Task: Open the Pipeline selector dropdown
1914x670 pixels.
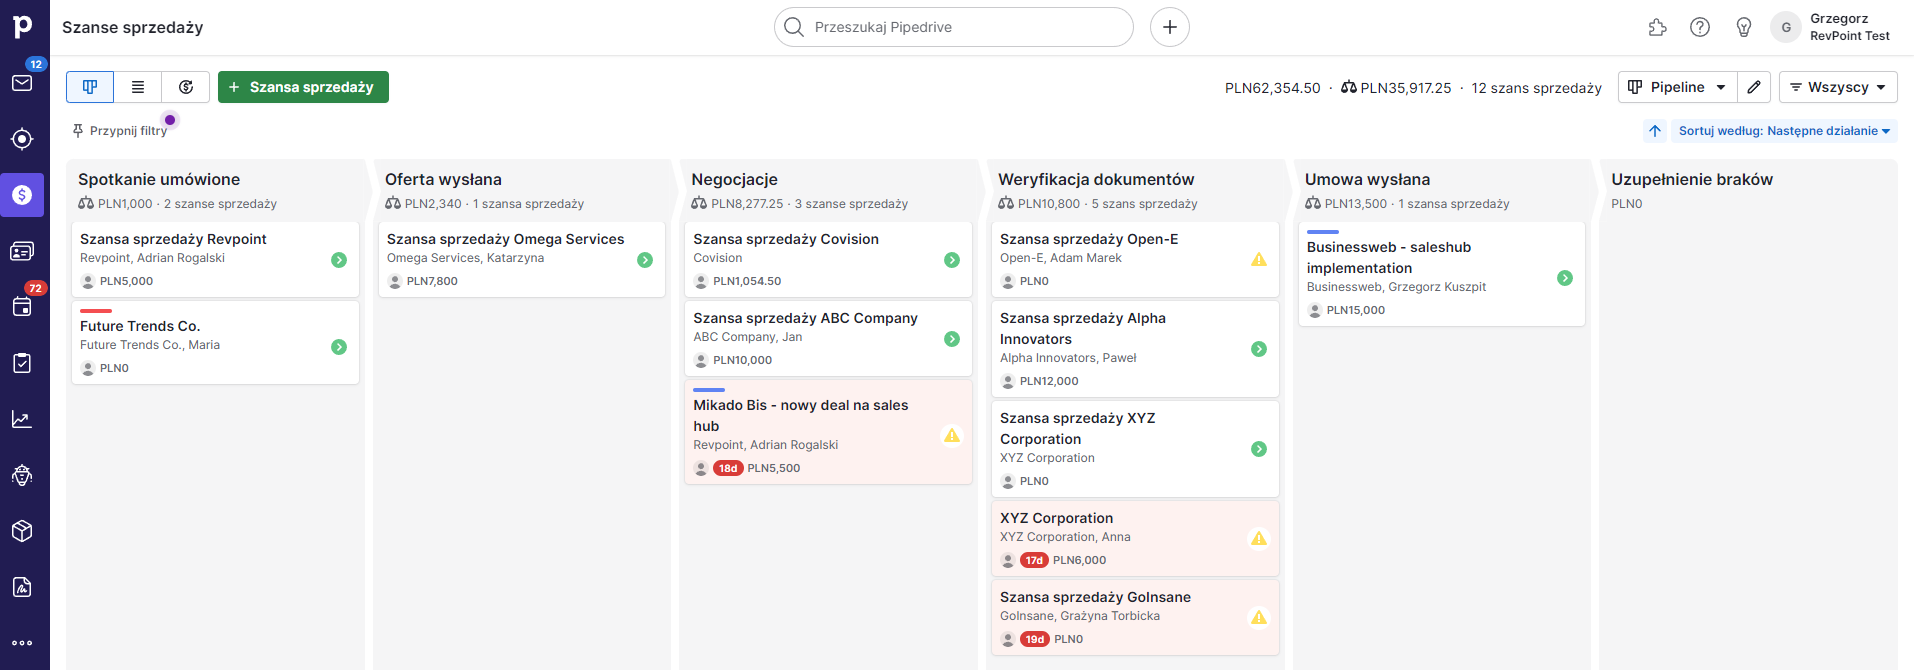Action: click(1677, 87)
